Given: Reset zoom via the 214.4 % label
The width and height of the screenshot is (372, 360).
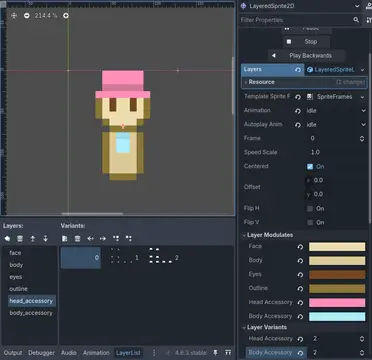Looking at the screenshot, I should (46, 16).
